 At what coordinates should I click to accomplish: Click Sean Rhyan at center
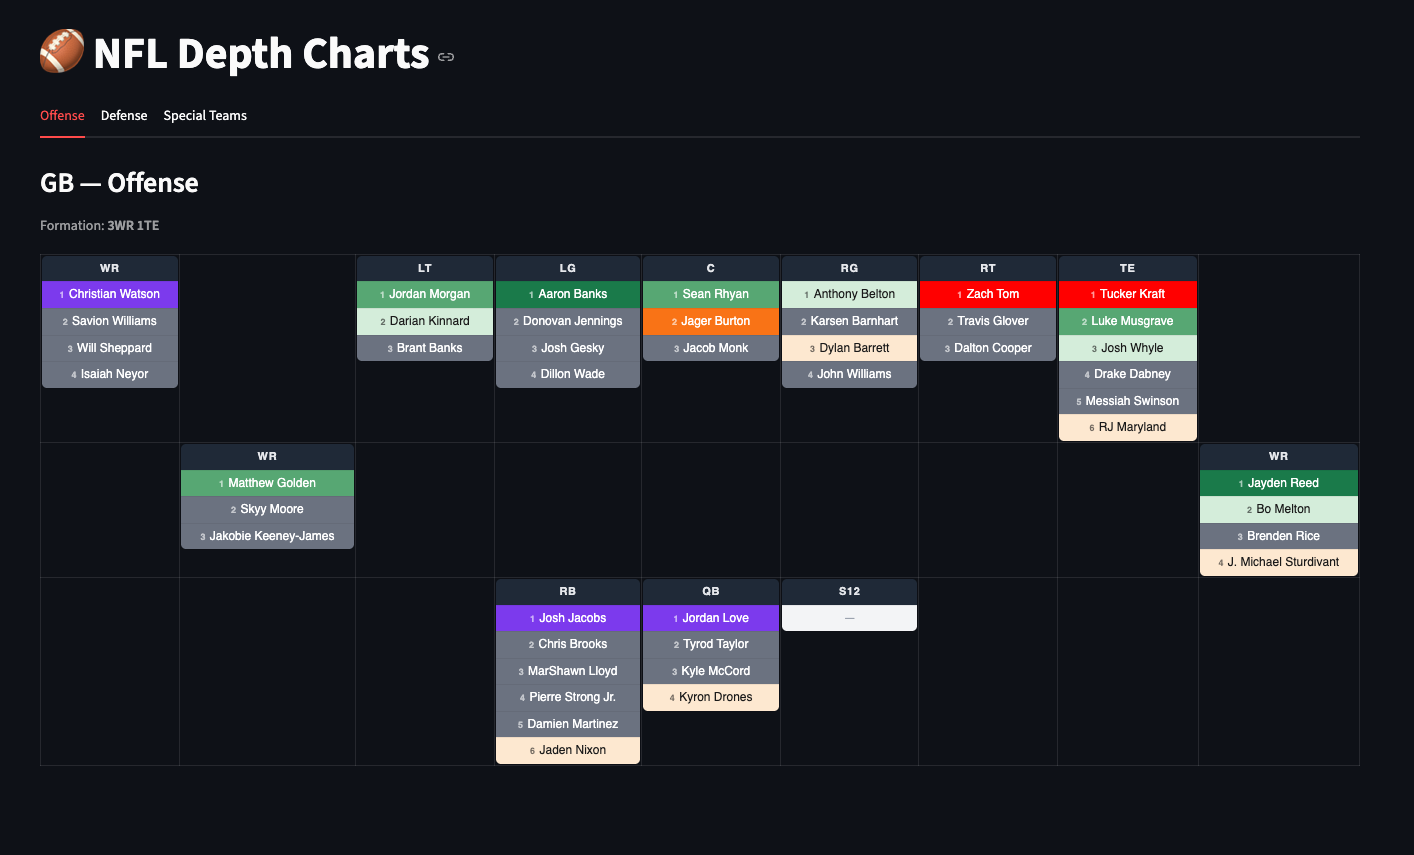click(711, 294)
